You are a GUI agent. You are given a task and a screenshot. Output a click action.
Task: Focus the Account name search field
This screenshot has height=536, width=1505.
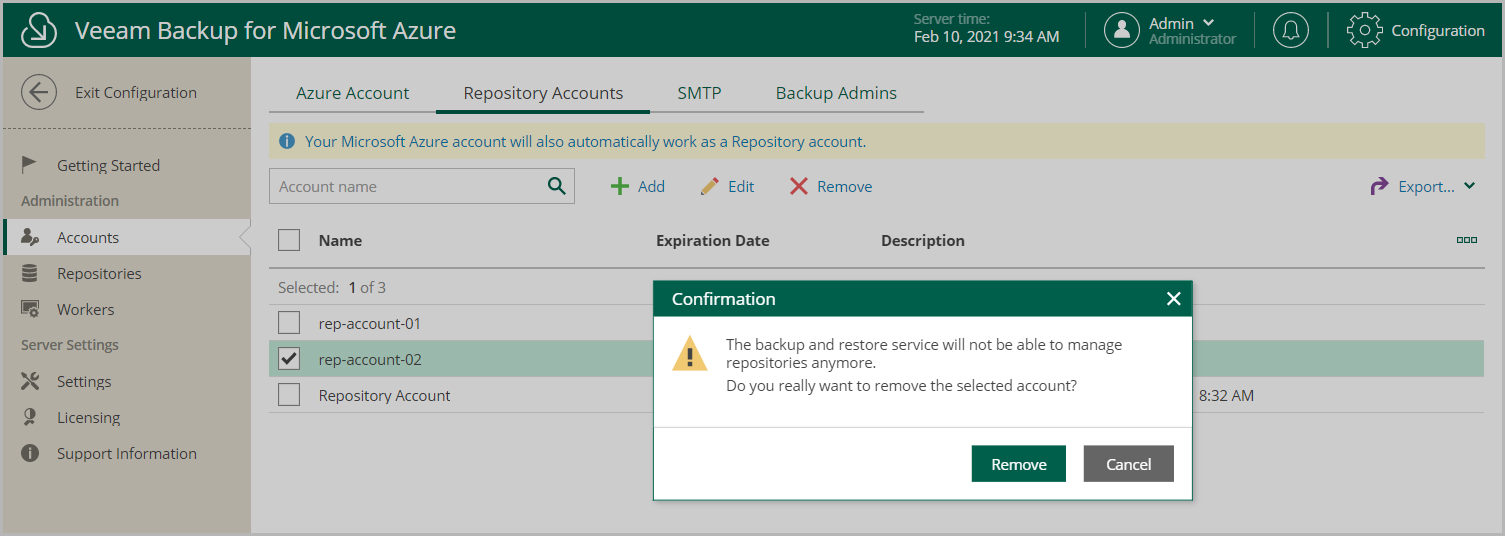click(x=421, y=186)
